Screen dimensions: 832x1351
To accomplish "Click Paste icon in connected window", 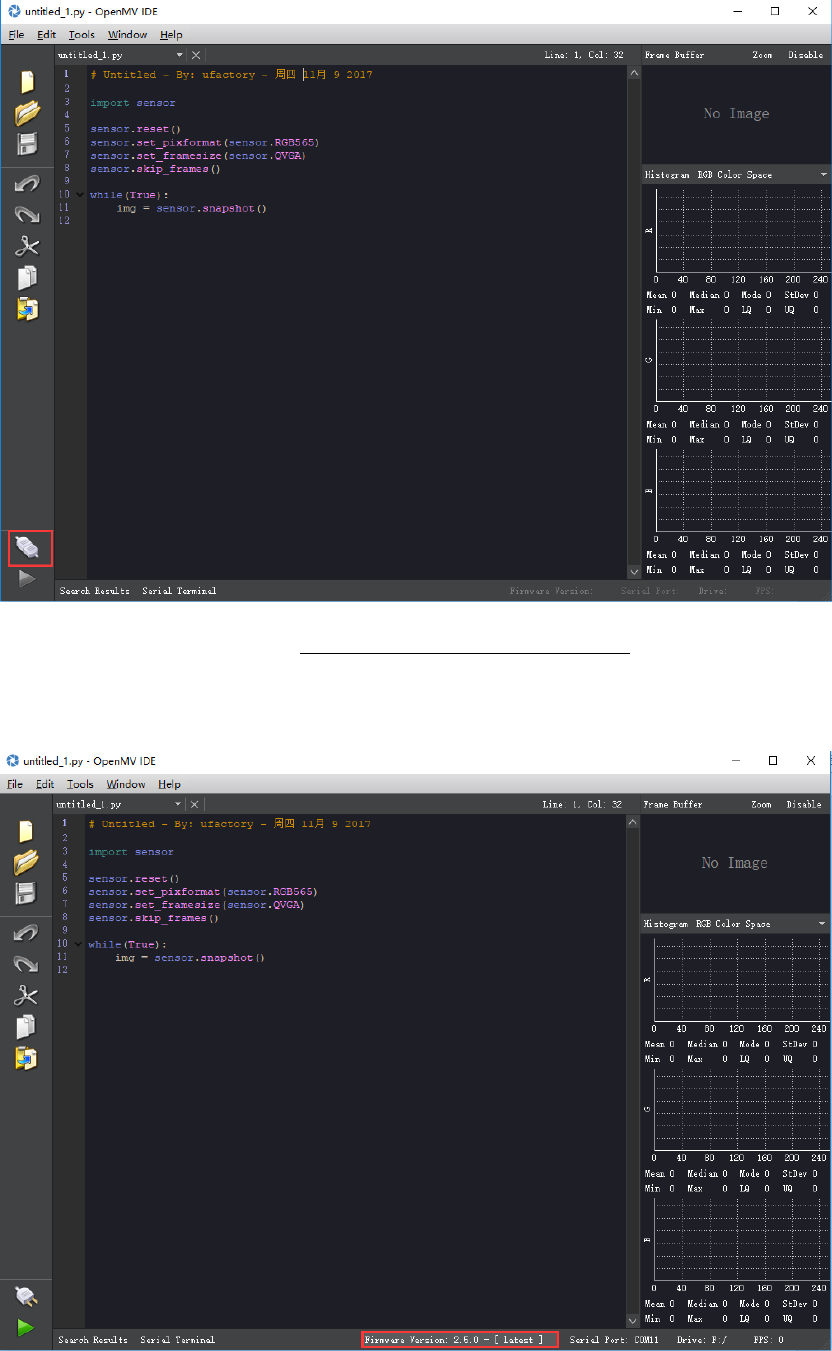I will (x=25, y=1058).
